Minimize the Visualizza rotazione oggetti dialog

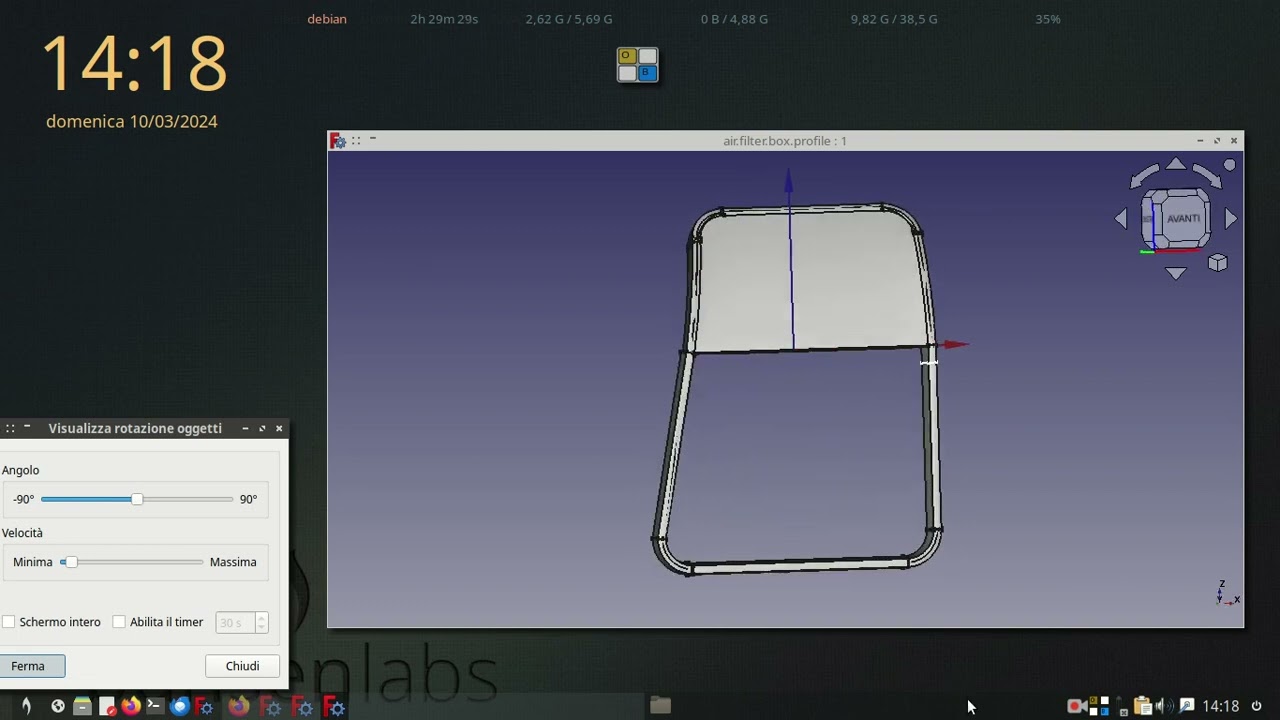245,428
